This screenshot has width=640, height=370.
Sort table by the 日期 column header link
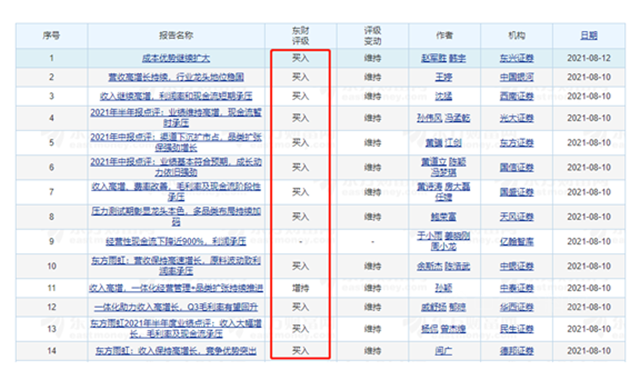point(589,35)
